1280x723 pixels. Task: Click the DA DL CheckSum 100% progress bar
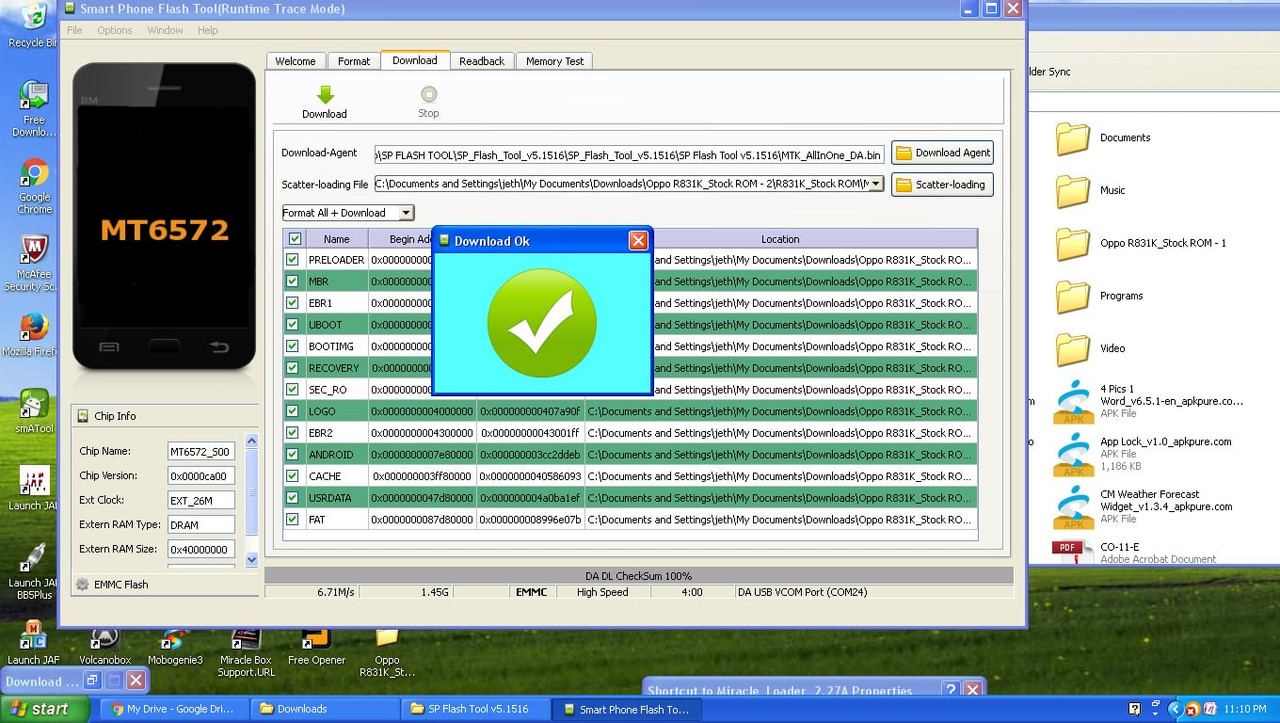click(638, 576)
